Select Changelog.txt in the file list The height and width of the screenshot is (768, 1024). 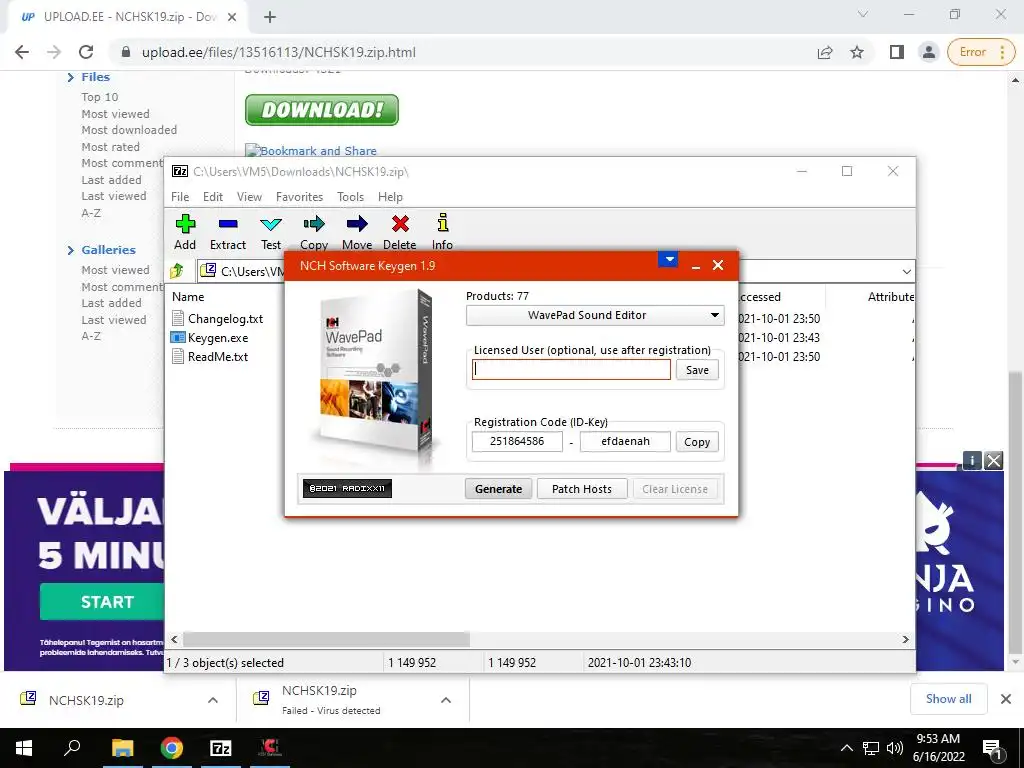(225, 319)
